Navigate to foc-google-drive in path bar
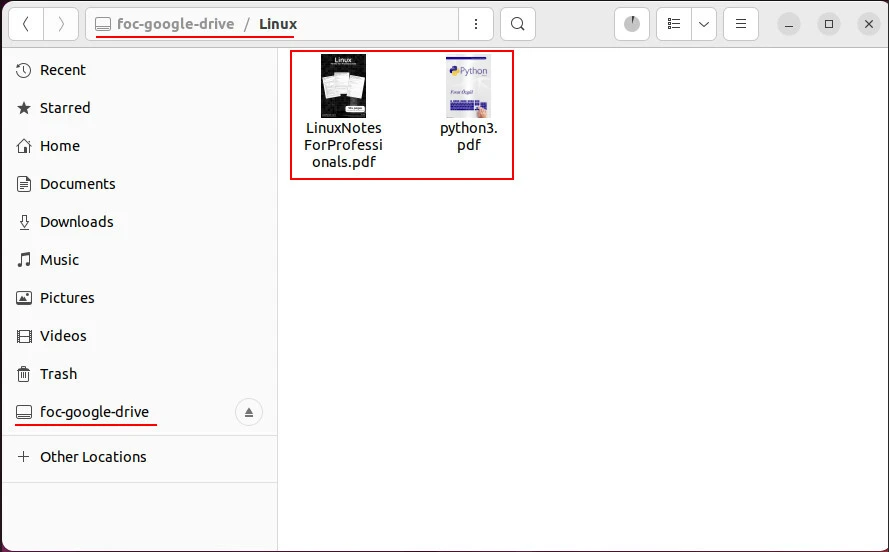889x552 pixels. [x=174, y=24]
